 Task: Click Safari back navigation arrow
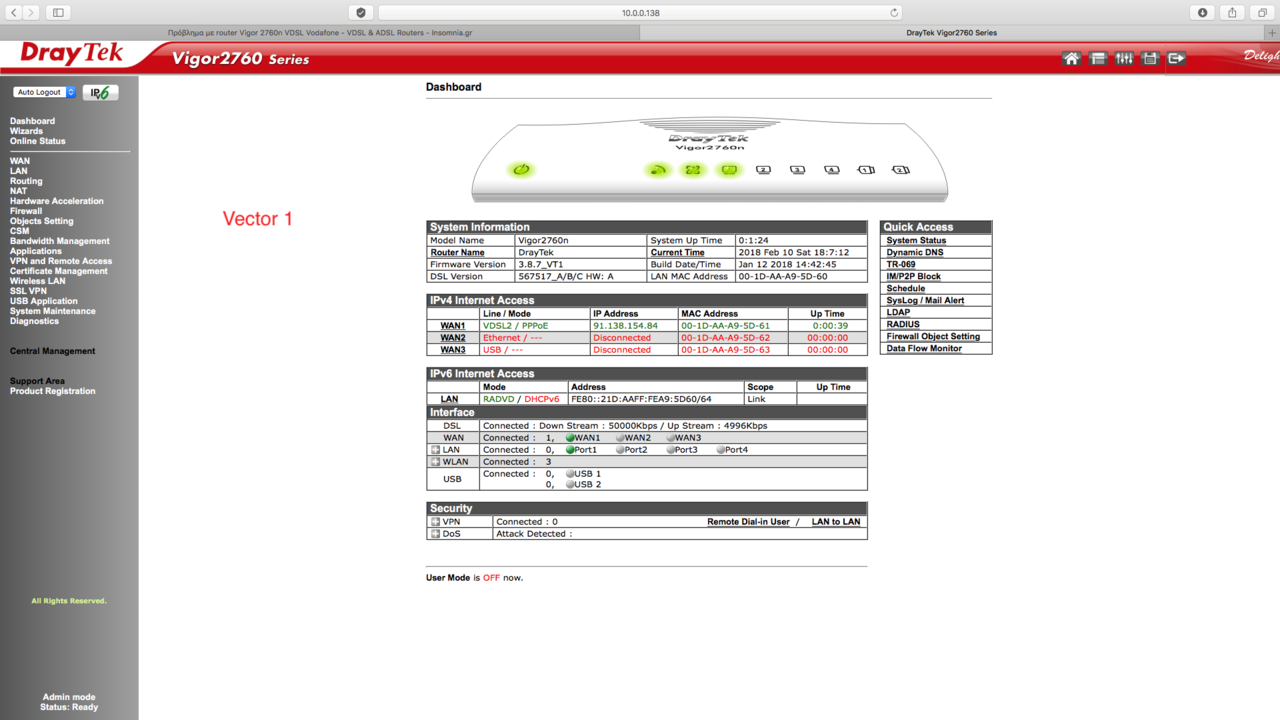click(15, 12)
